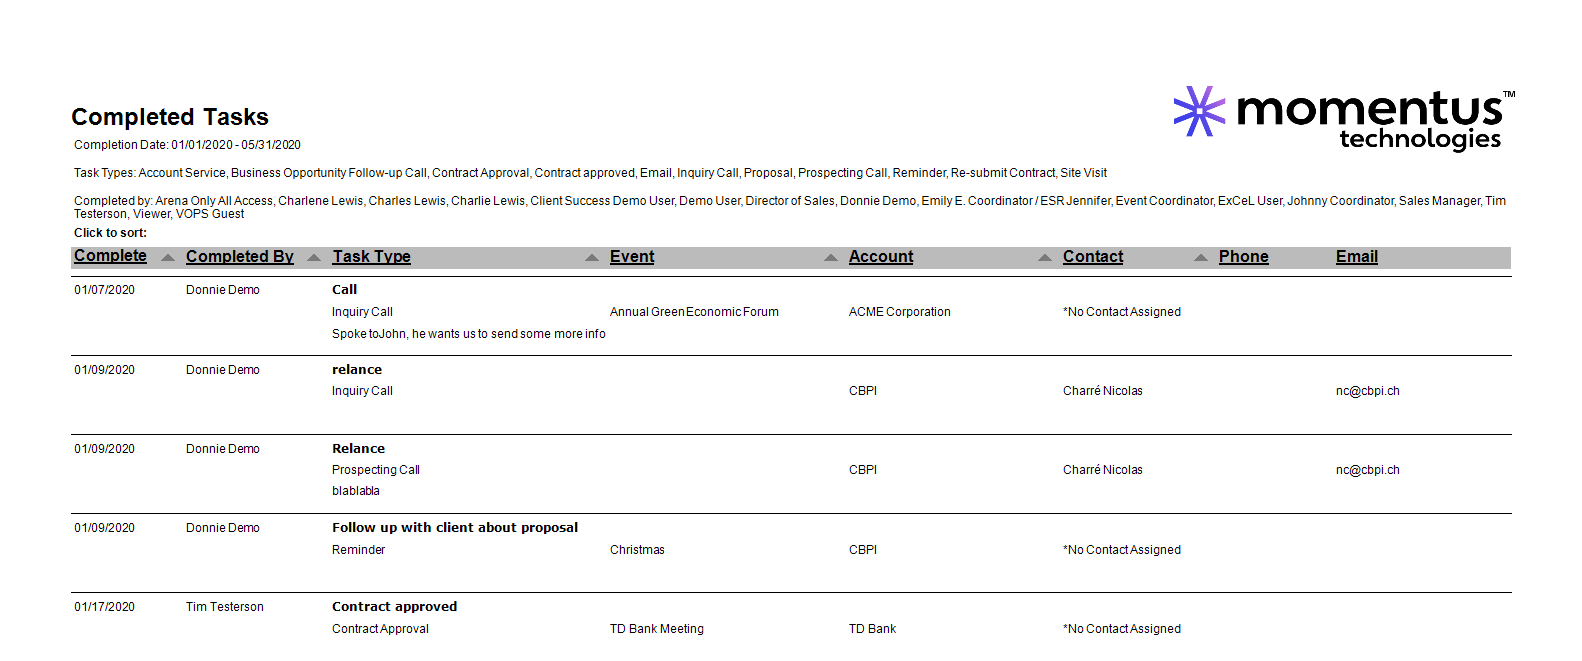Select the Task Types filter line

(x=590, y=173)
